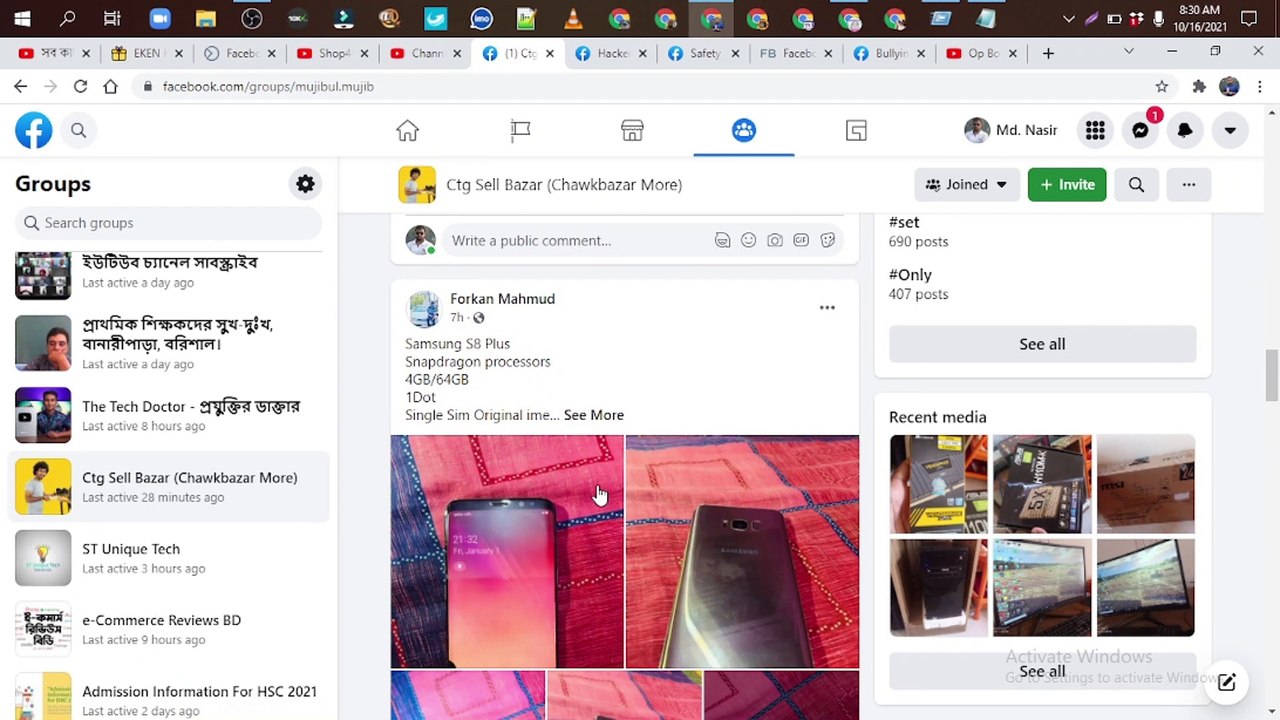Click See all under hashtag topics
Viewport: 1280px width, 720px height.
pos(1042,344)
